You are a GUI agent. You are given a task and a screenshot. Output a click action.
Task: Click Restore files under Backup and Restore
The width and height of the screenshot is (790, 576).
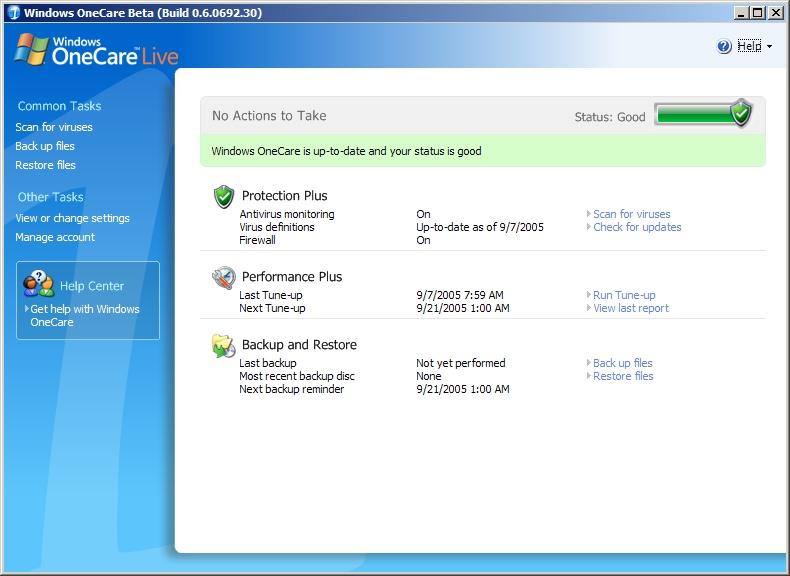(623, 376)
